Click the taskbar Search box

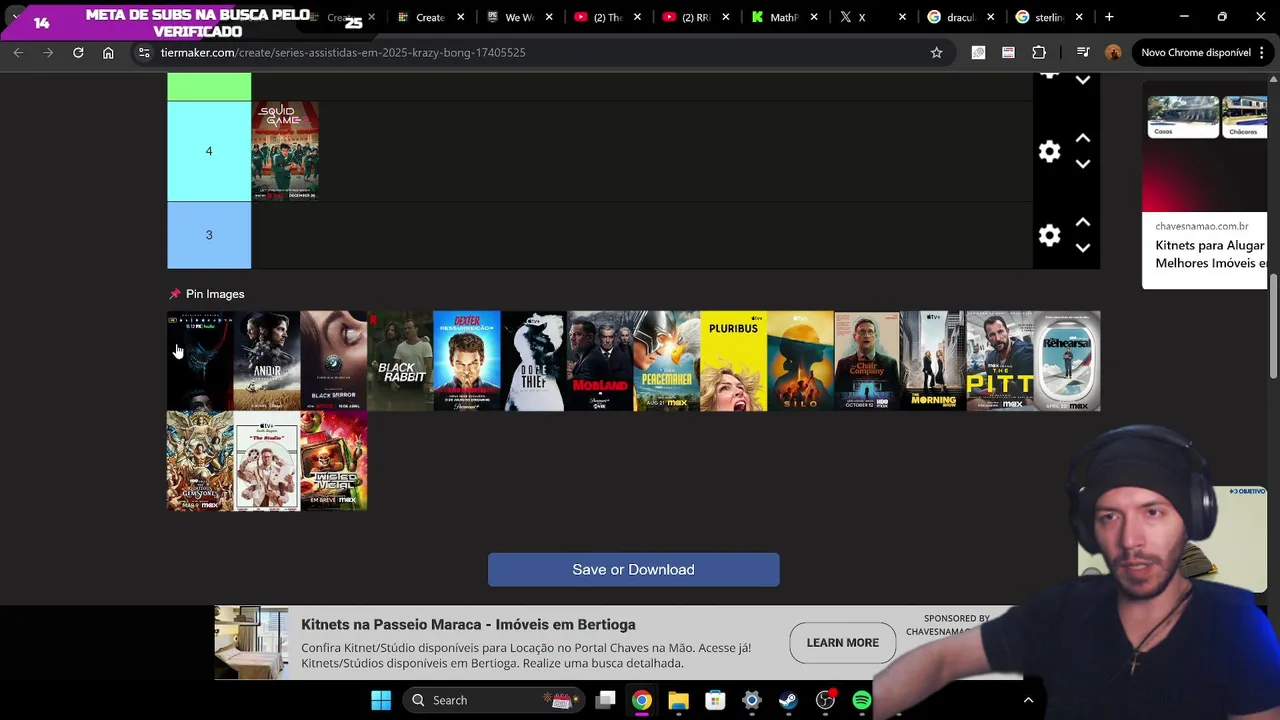click(x=494, y=700)
